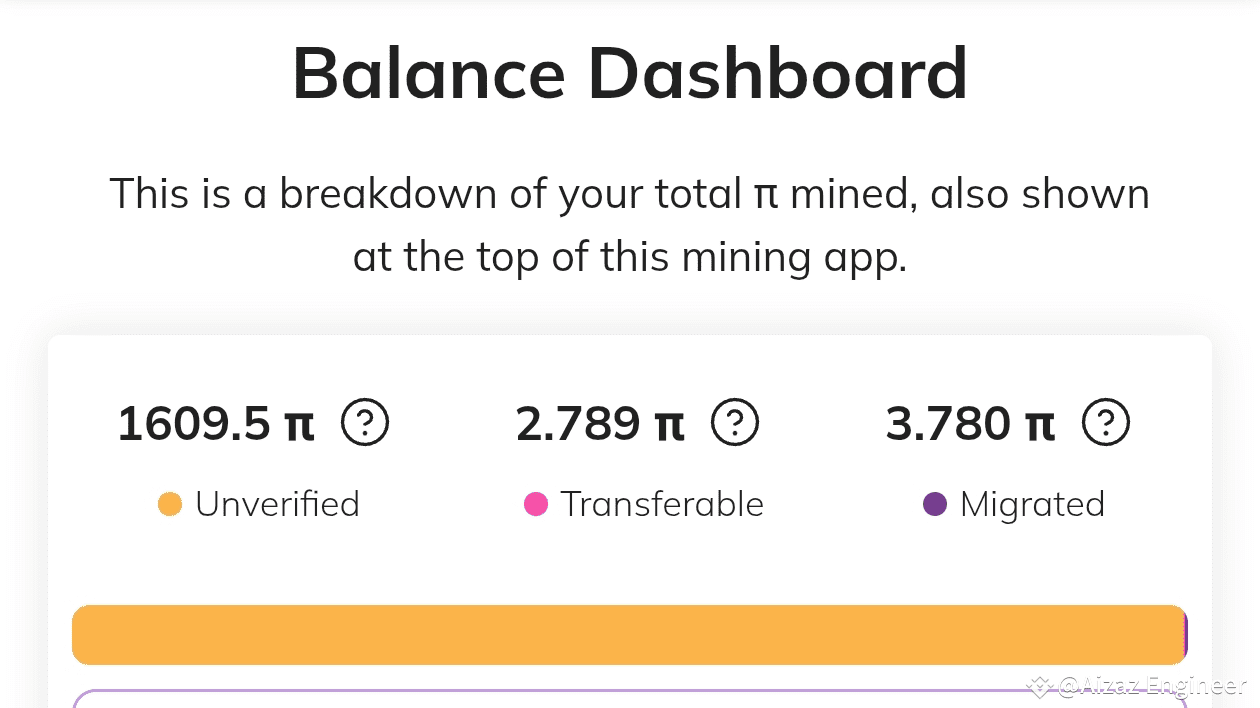The width and height of the screenshot is (1260, 708).
Task: Click the 1609.5 π unverified amount
Action: (216, 424)
